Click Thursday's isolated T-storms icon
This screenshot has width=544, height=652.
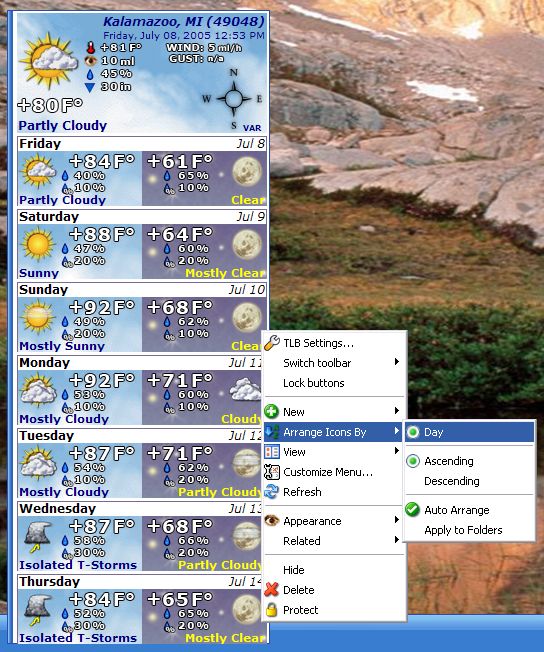38,610
